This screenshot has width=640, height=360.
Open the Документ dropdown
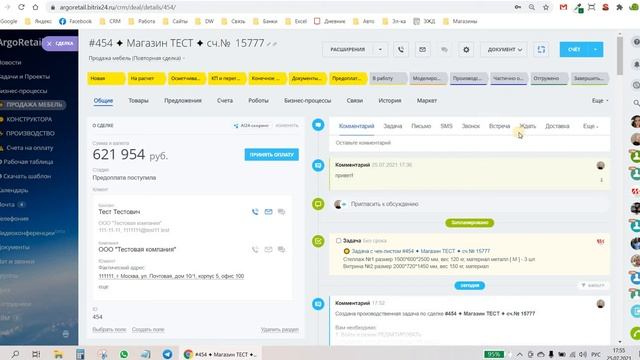504,49
